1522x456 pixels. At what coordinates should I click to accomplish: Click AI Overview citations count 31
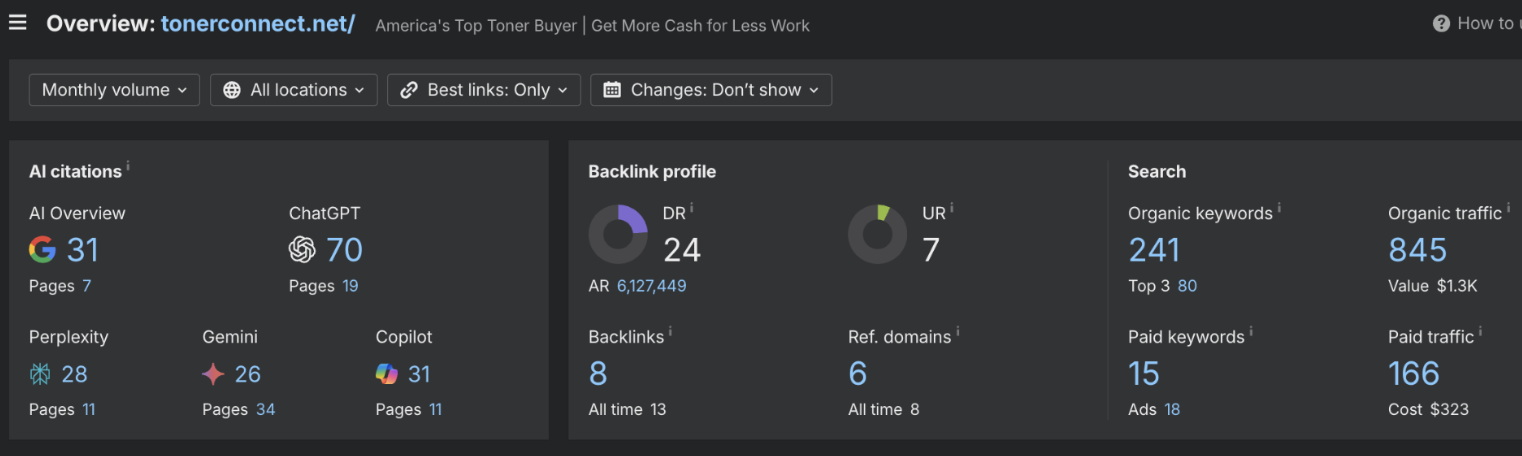(x=83, y=249)
